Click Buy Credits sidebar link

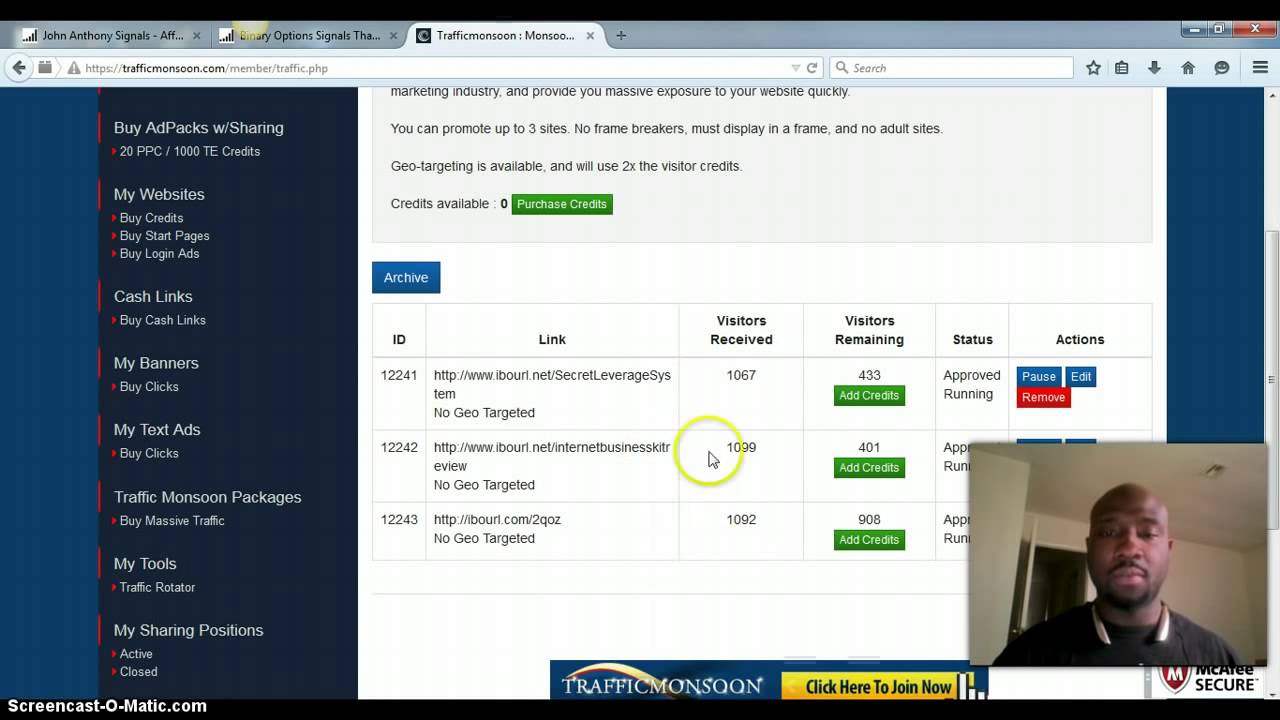tap(151, 218)
